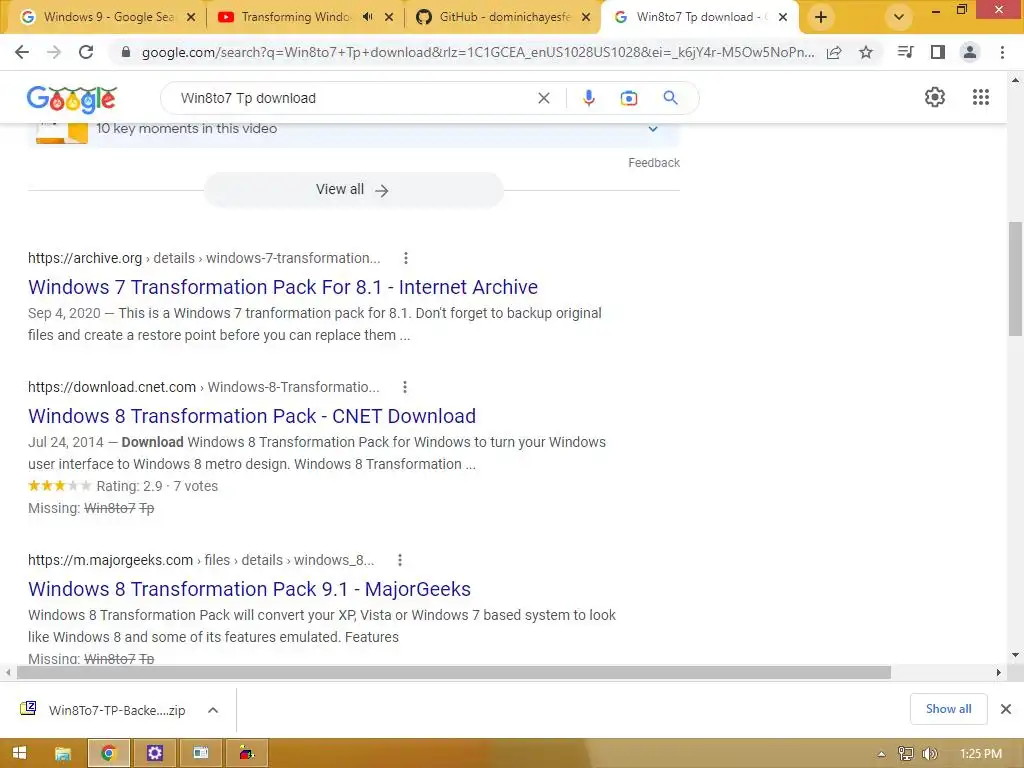Close the GitHub tab

[x=586, y=17]
